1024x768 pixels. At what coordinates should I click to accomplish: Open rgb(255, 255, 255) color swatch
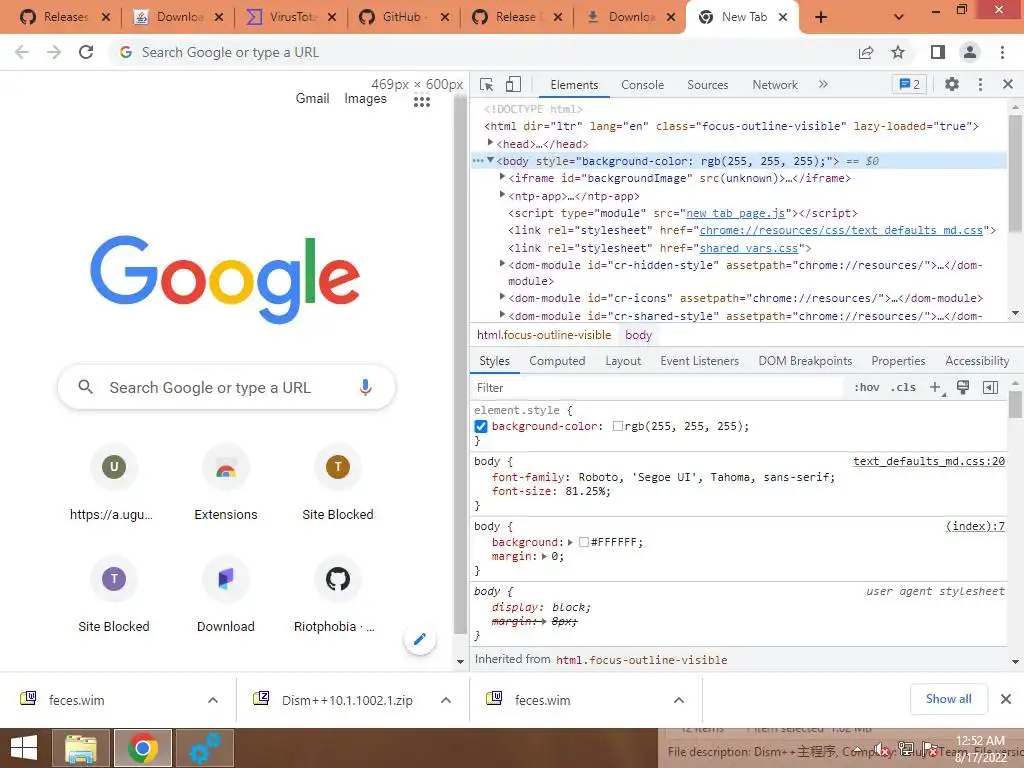tap(617, 426)
